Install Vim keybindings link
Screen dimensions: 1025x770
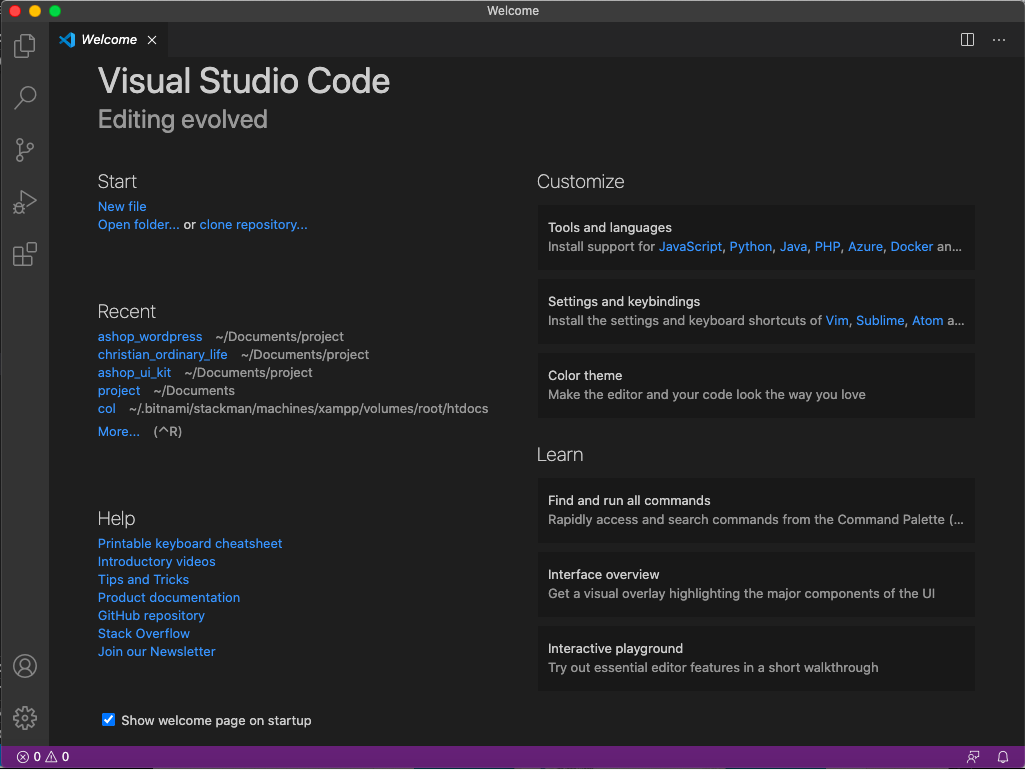[x=837, y=321]
